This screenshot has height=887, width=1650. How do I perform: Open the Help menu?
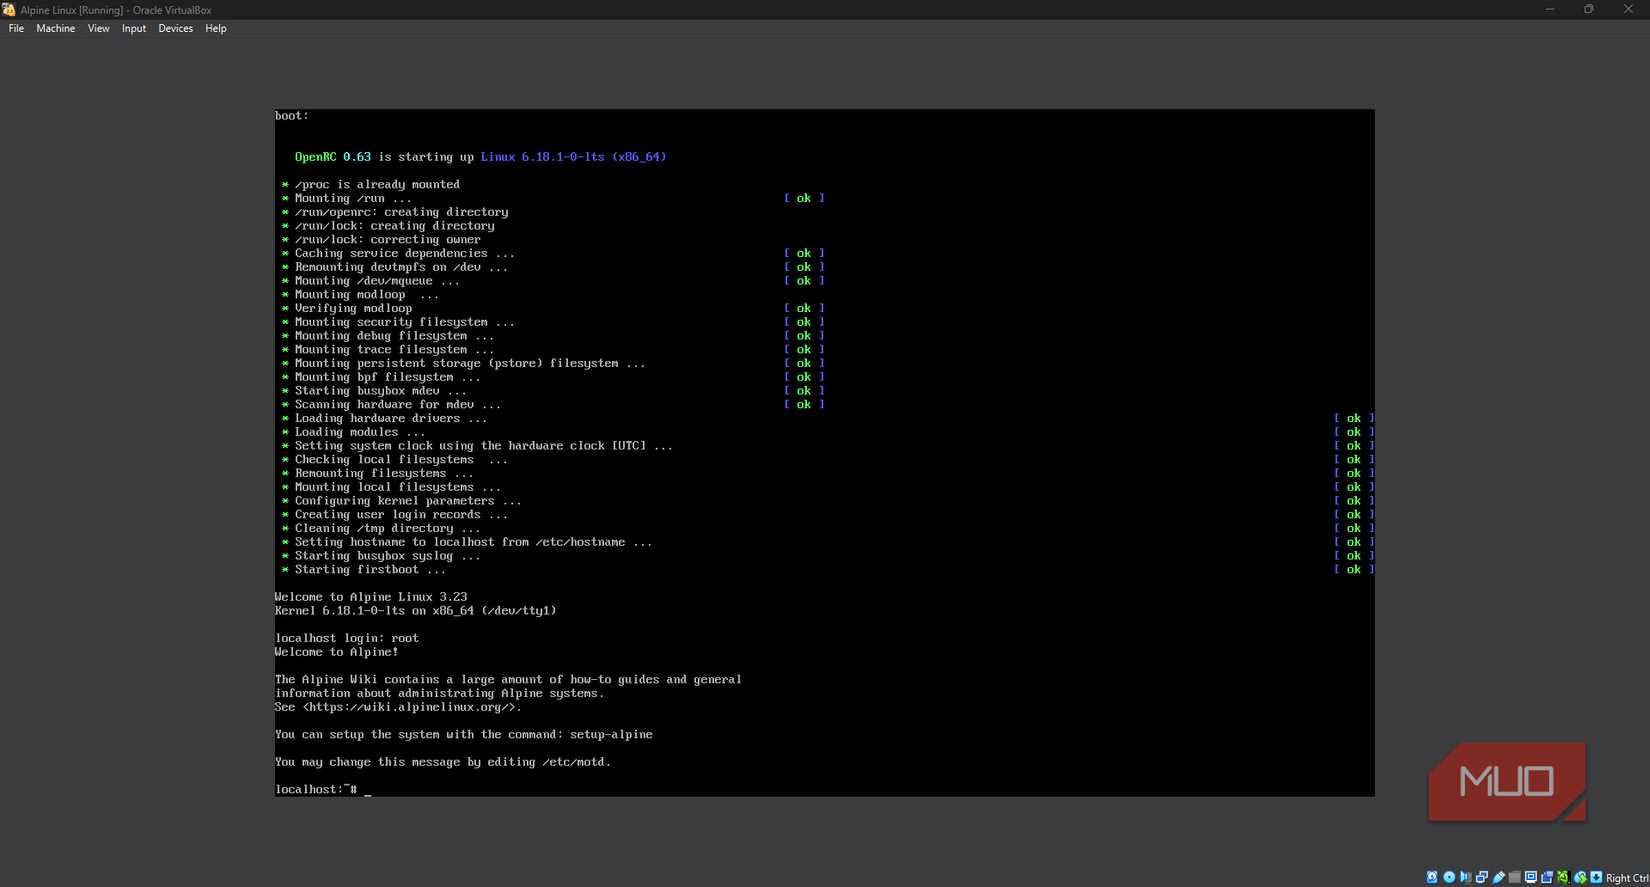[216, 28]
